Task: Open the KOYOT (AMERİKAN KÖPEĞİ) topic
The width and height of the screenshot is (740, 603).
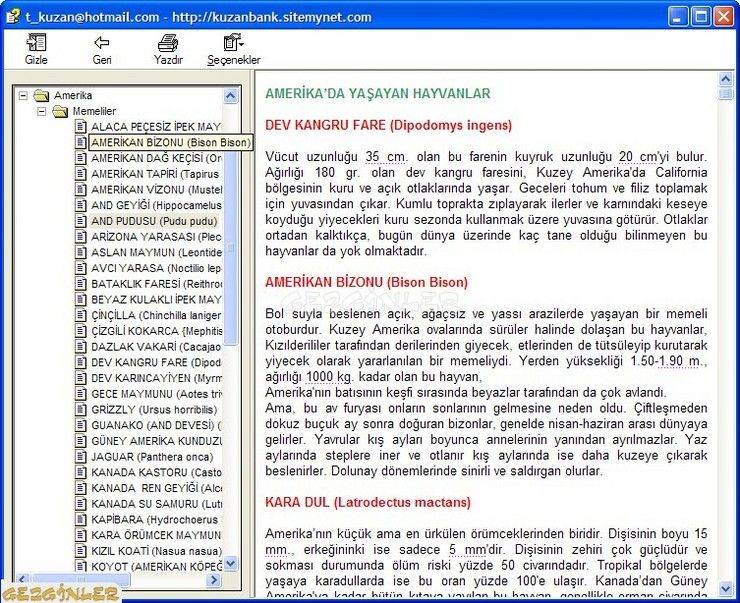Action: [156, 566]
